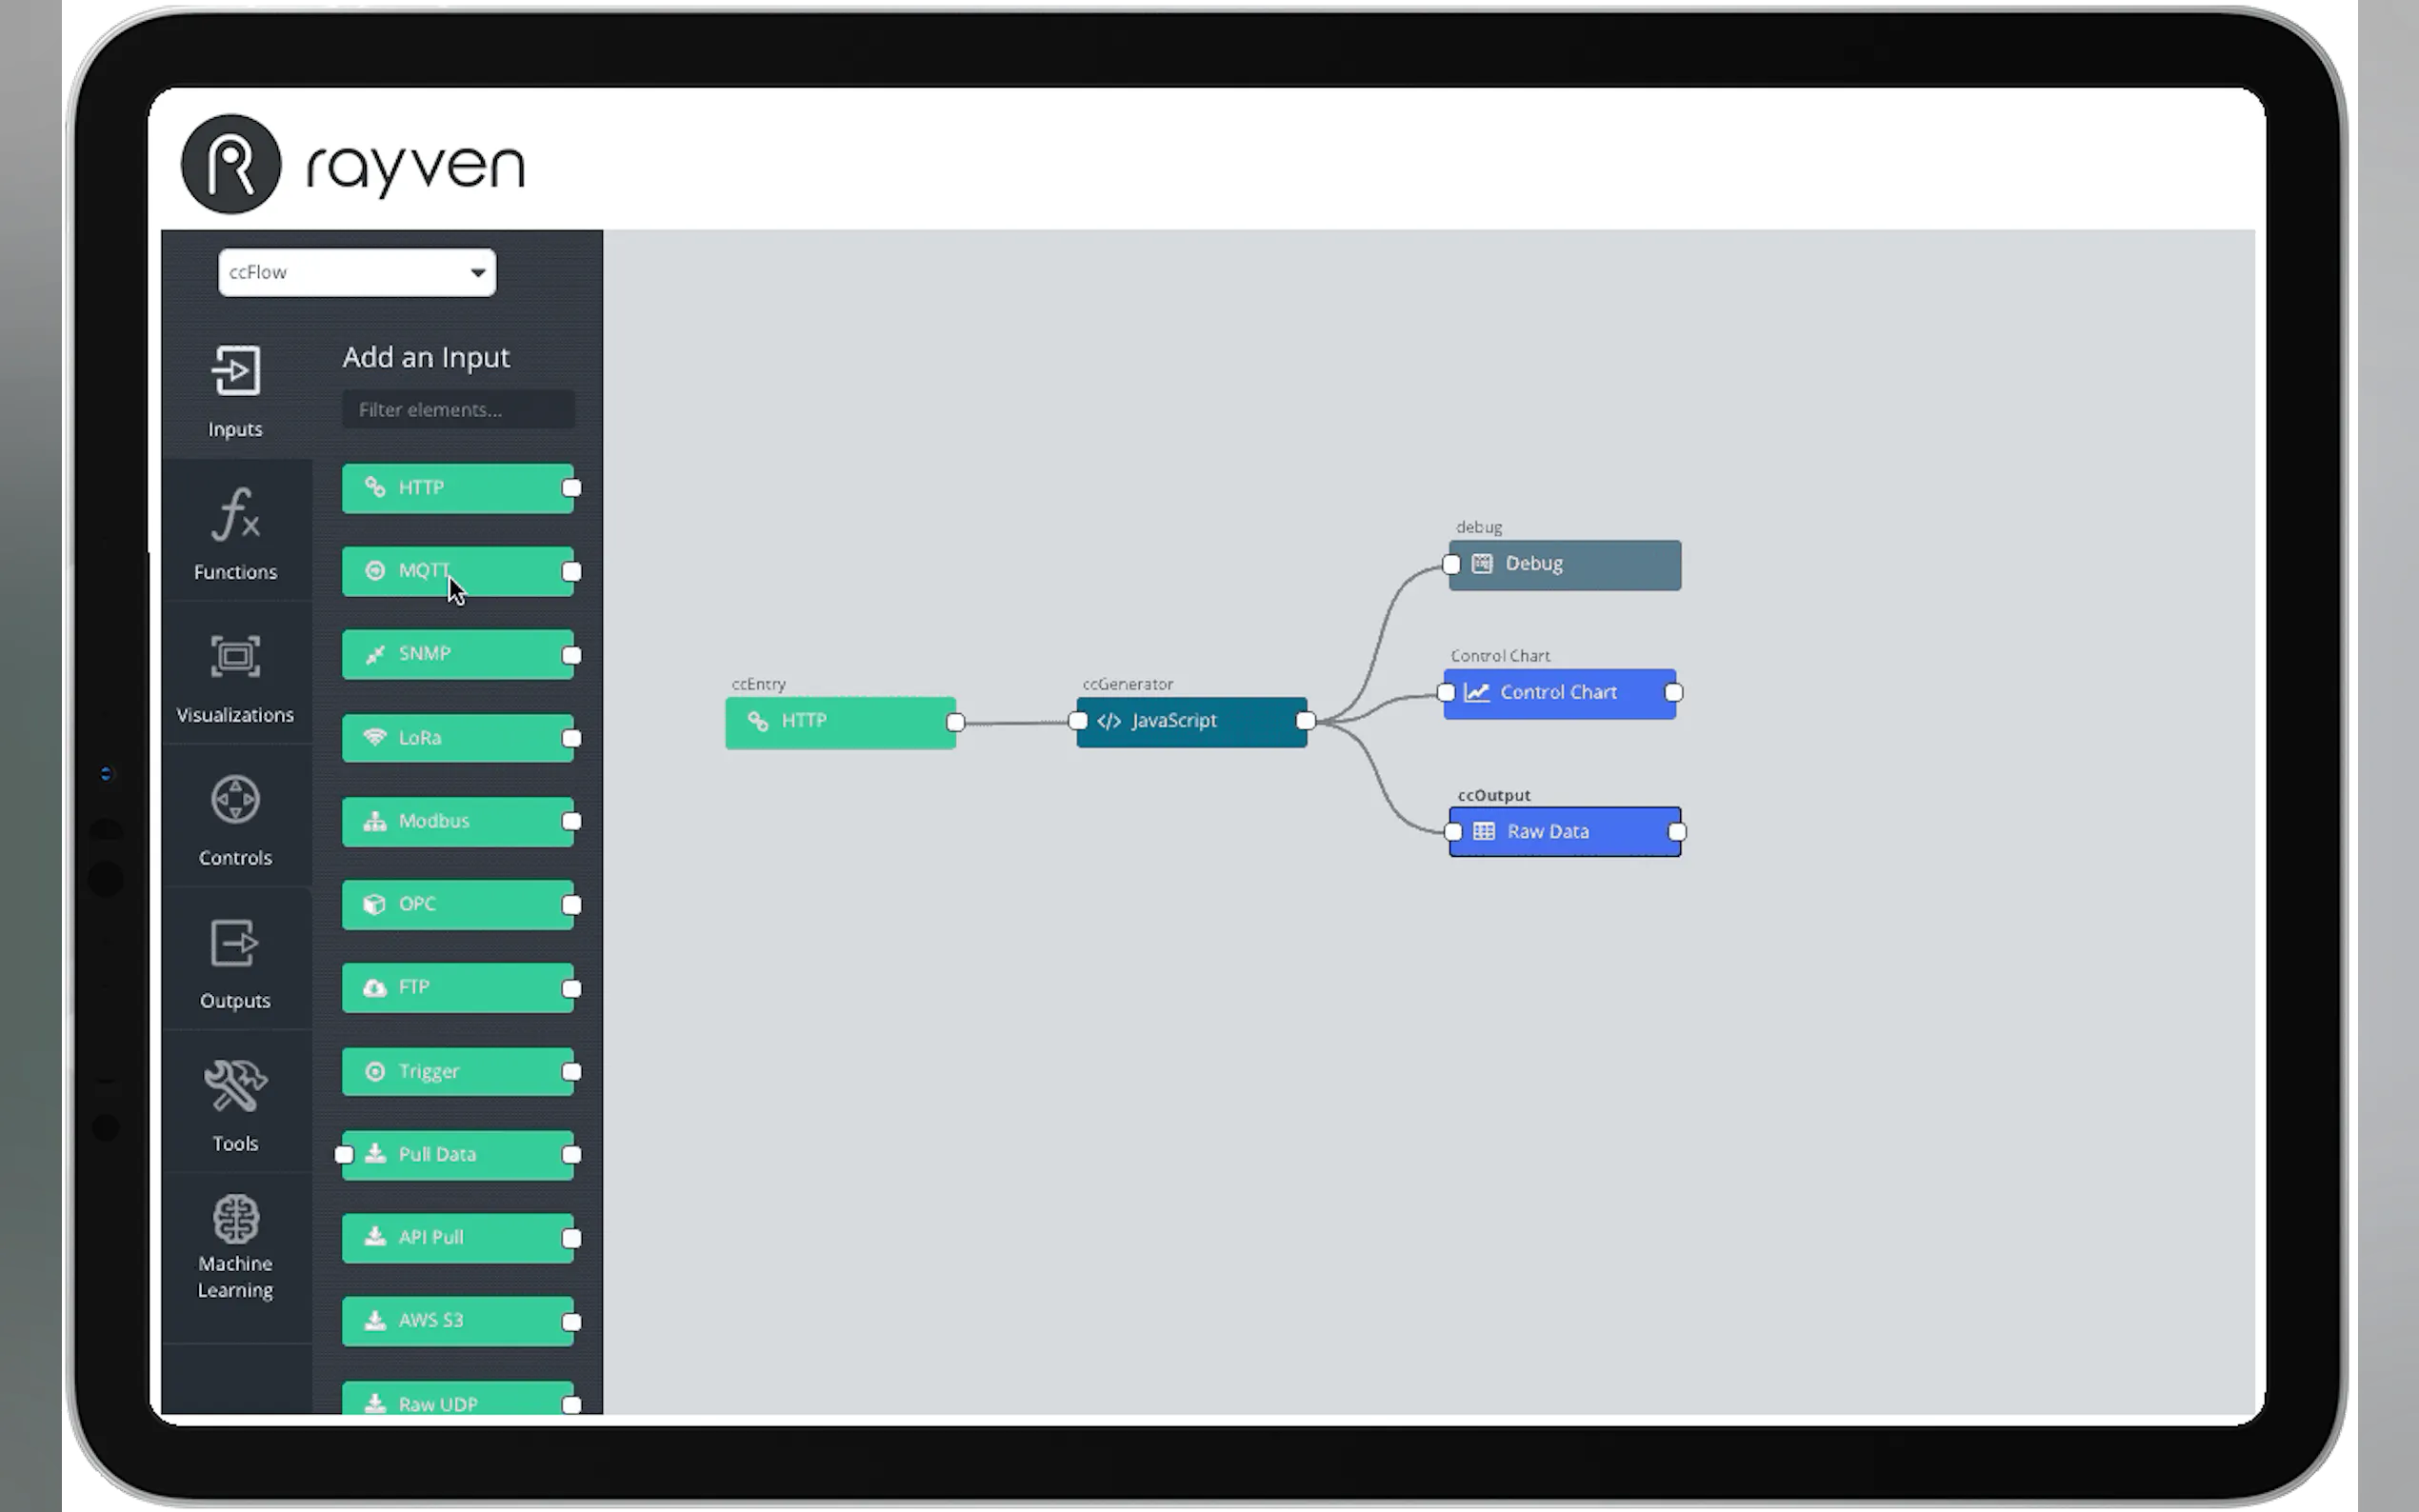
Task: Open the Functions category icon
Action: click(236, 514)
